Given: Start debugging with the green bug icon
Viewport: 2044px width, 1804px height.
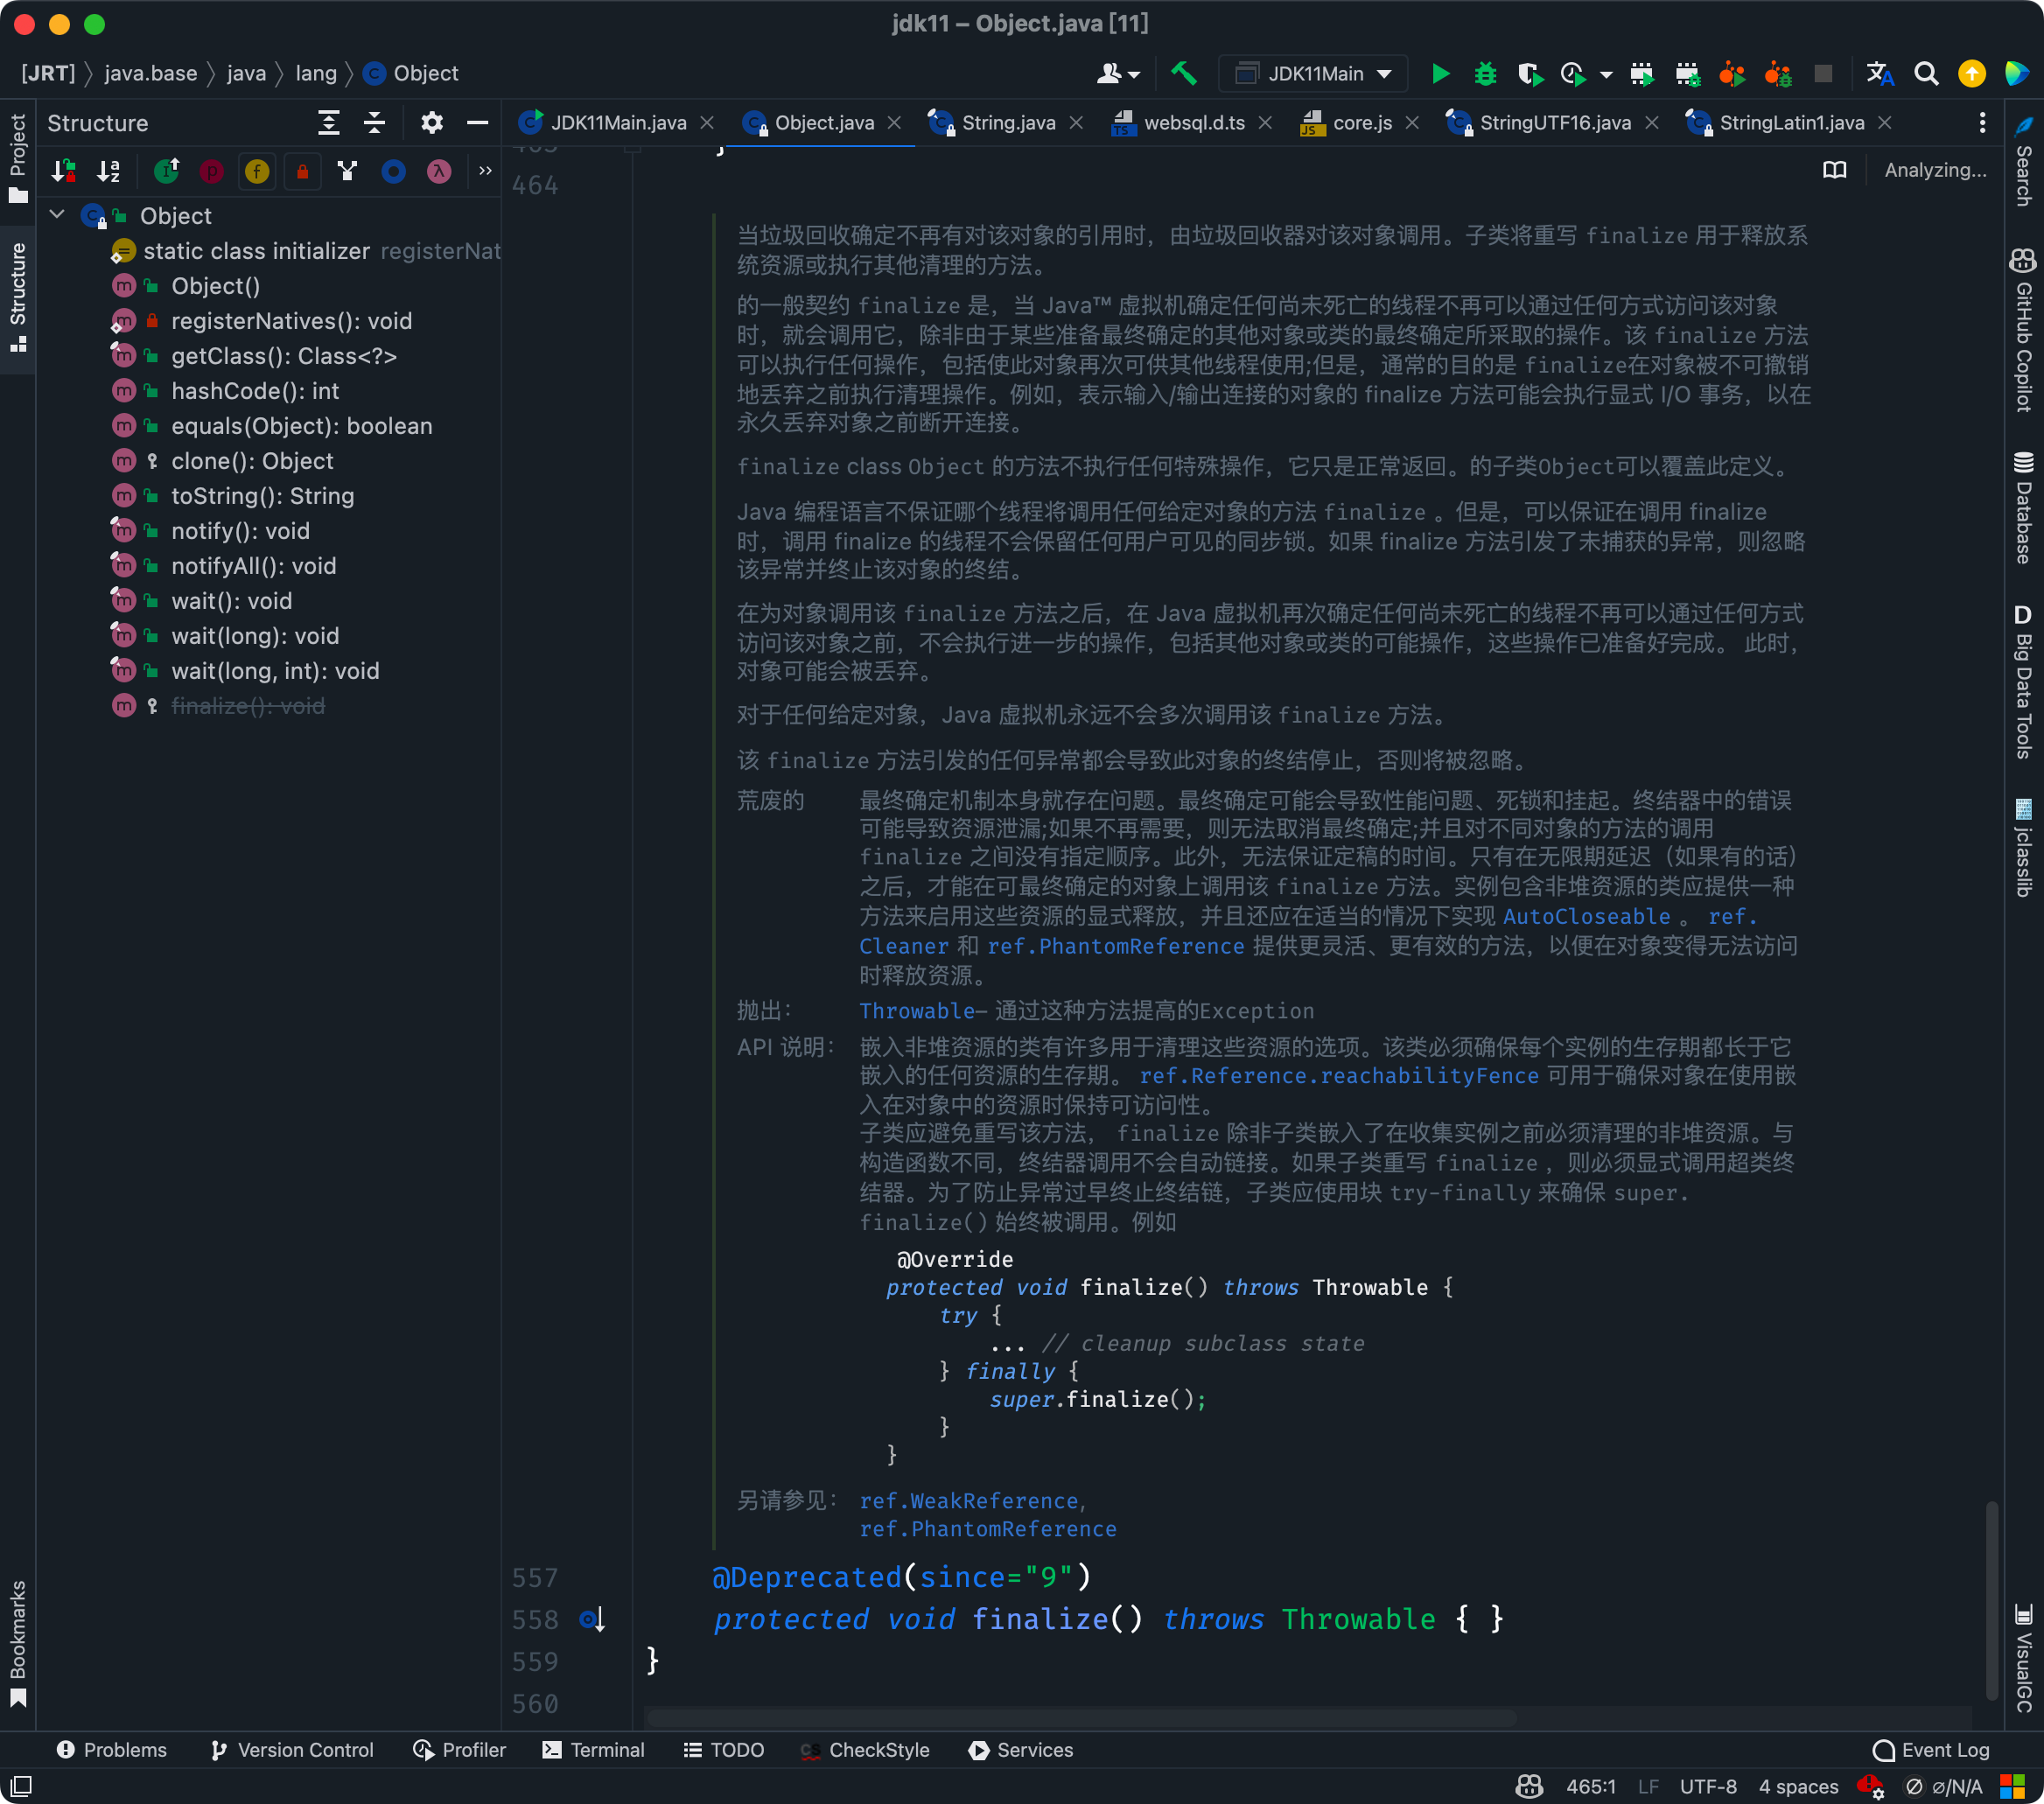Looking at the screenshot, I should pos(1485,74).
